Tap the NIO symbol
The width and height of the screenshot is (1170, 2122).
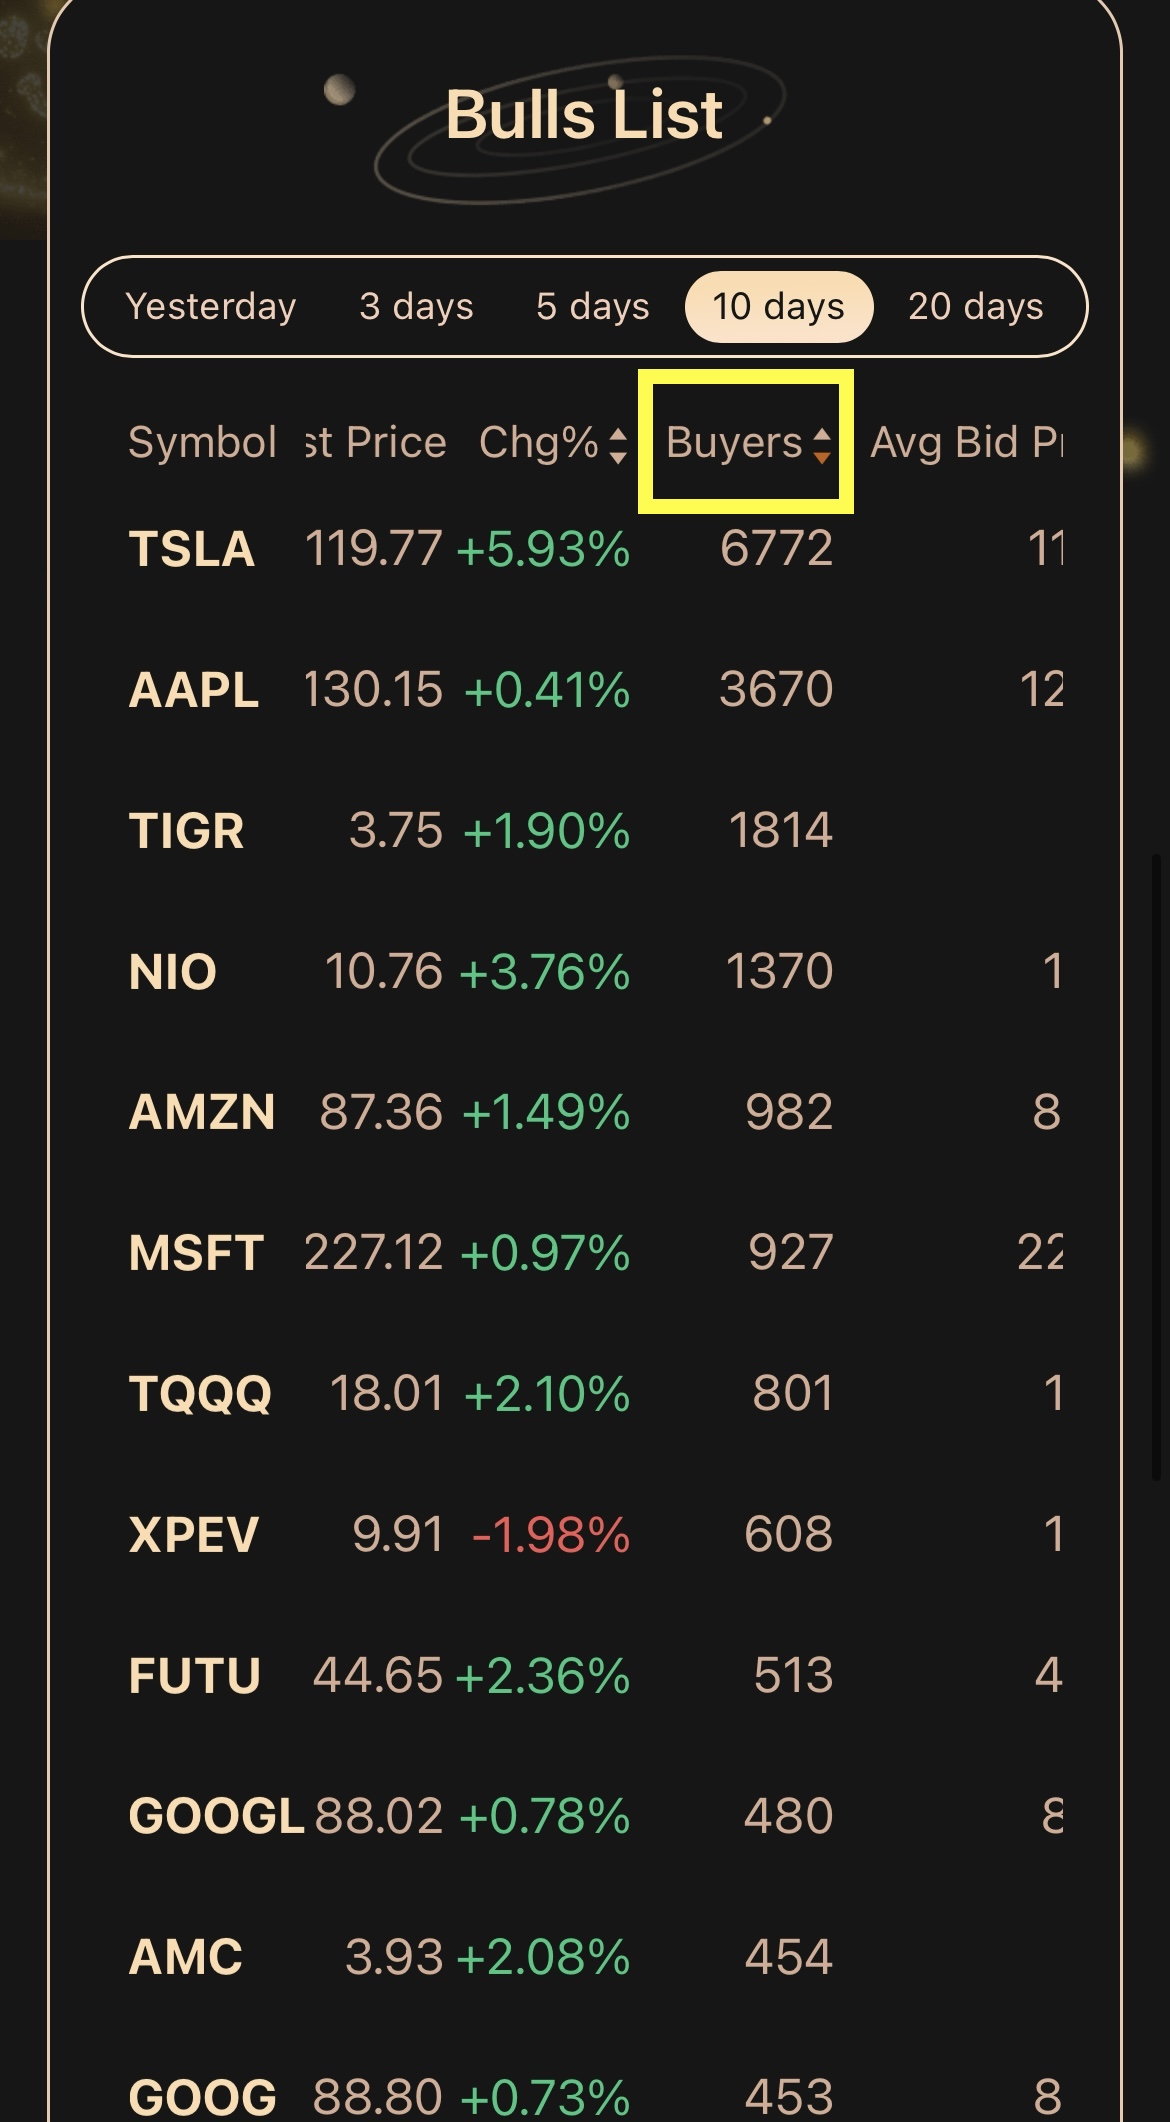pos(173,972)
